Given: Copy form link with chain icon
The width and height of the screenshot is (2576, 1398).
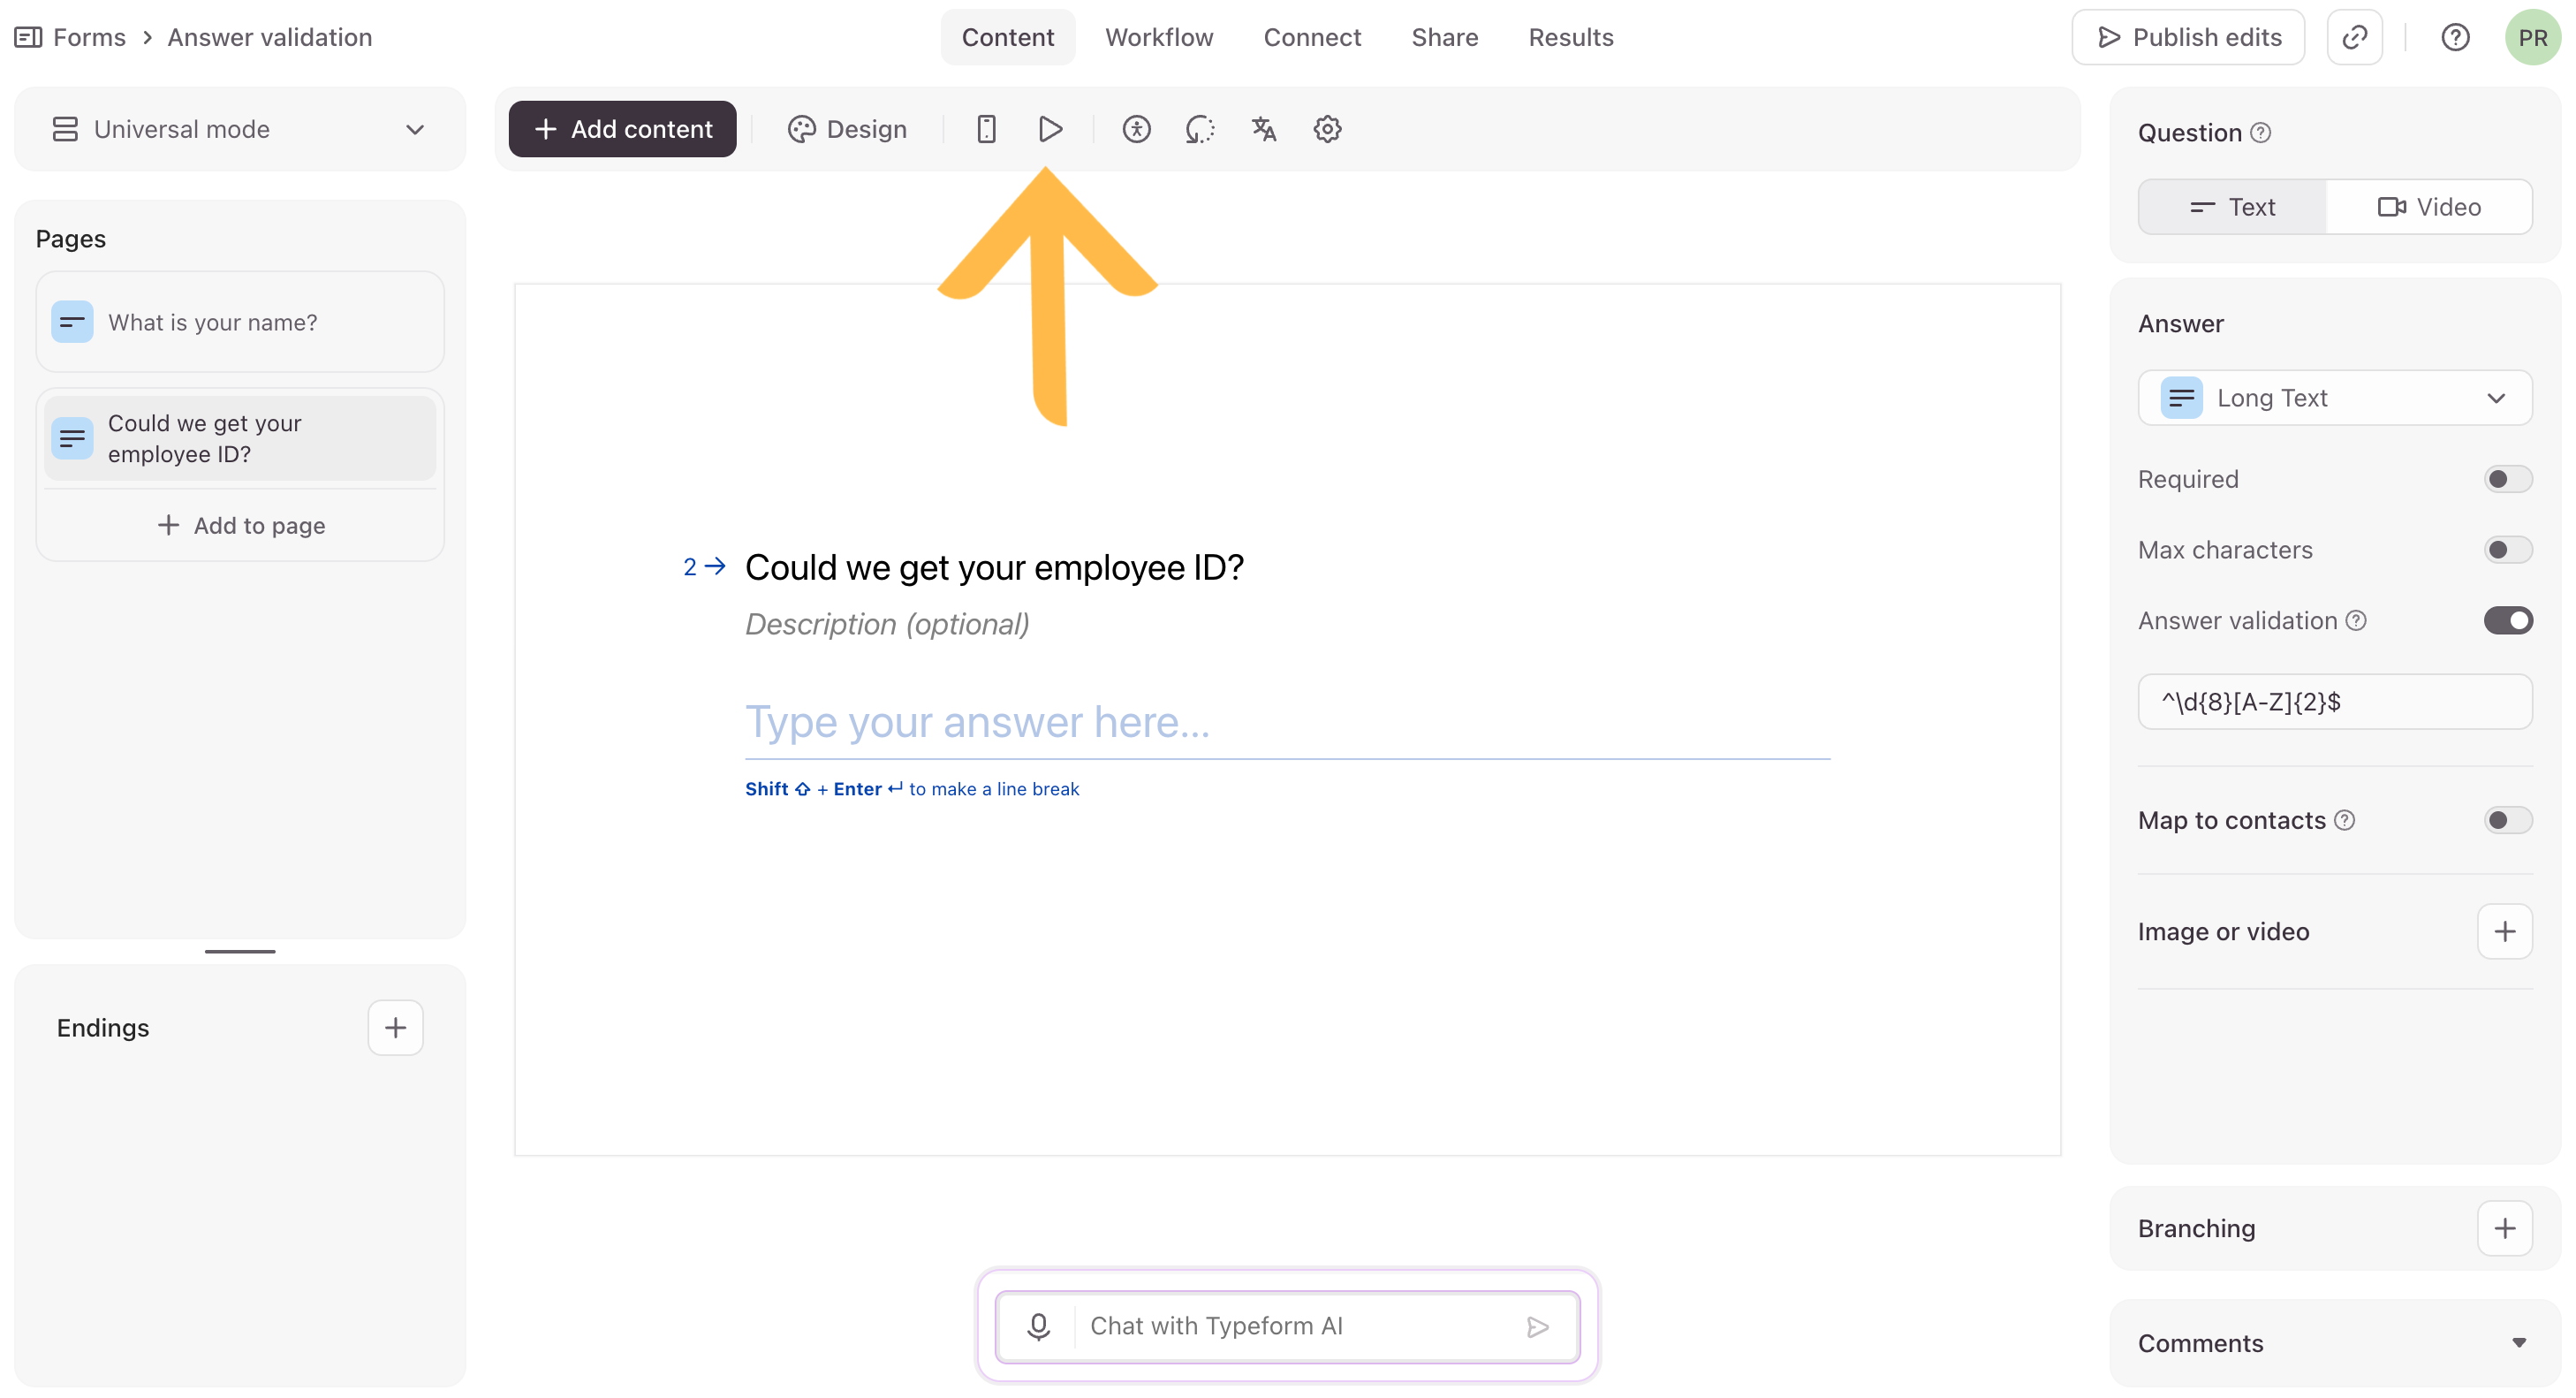Looking at the screenshot, I should 2354,38.
